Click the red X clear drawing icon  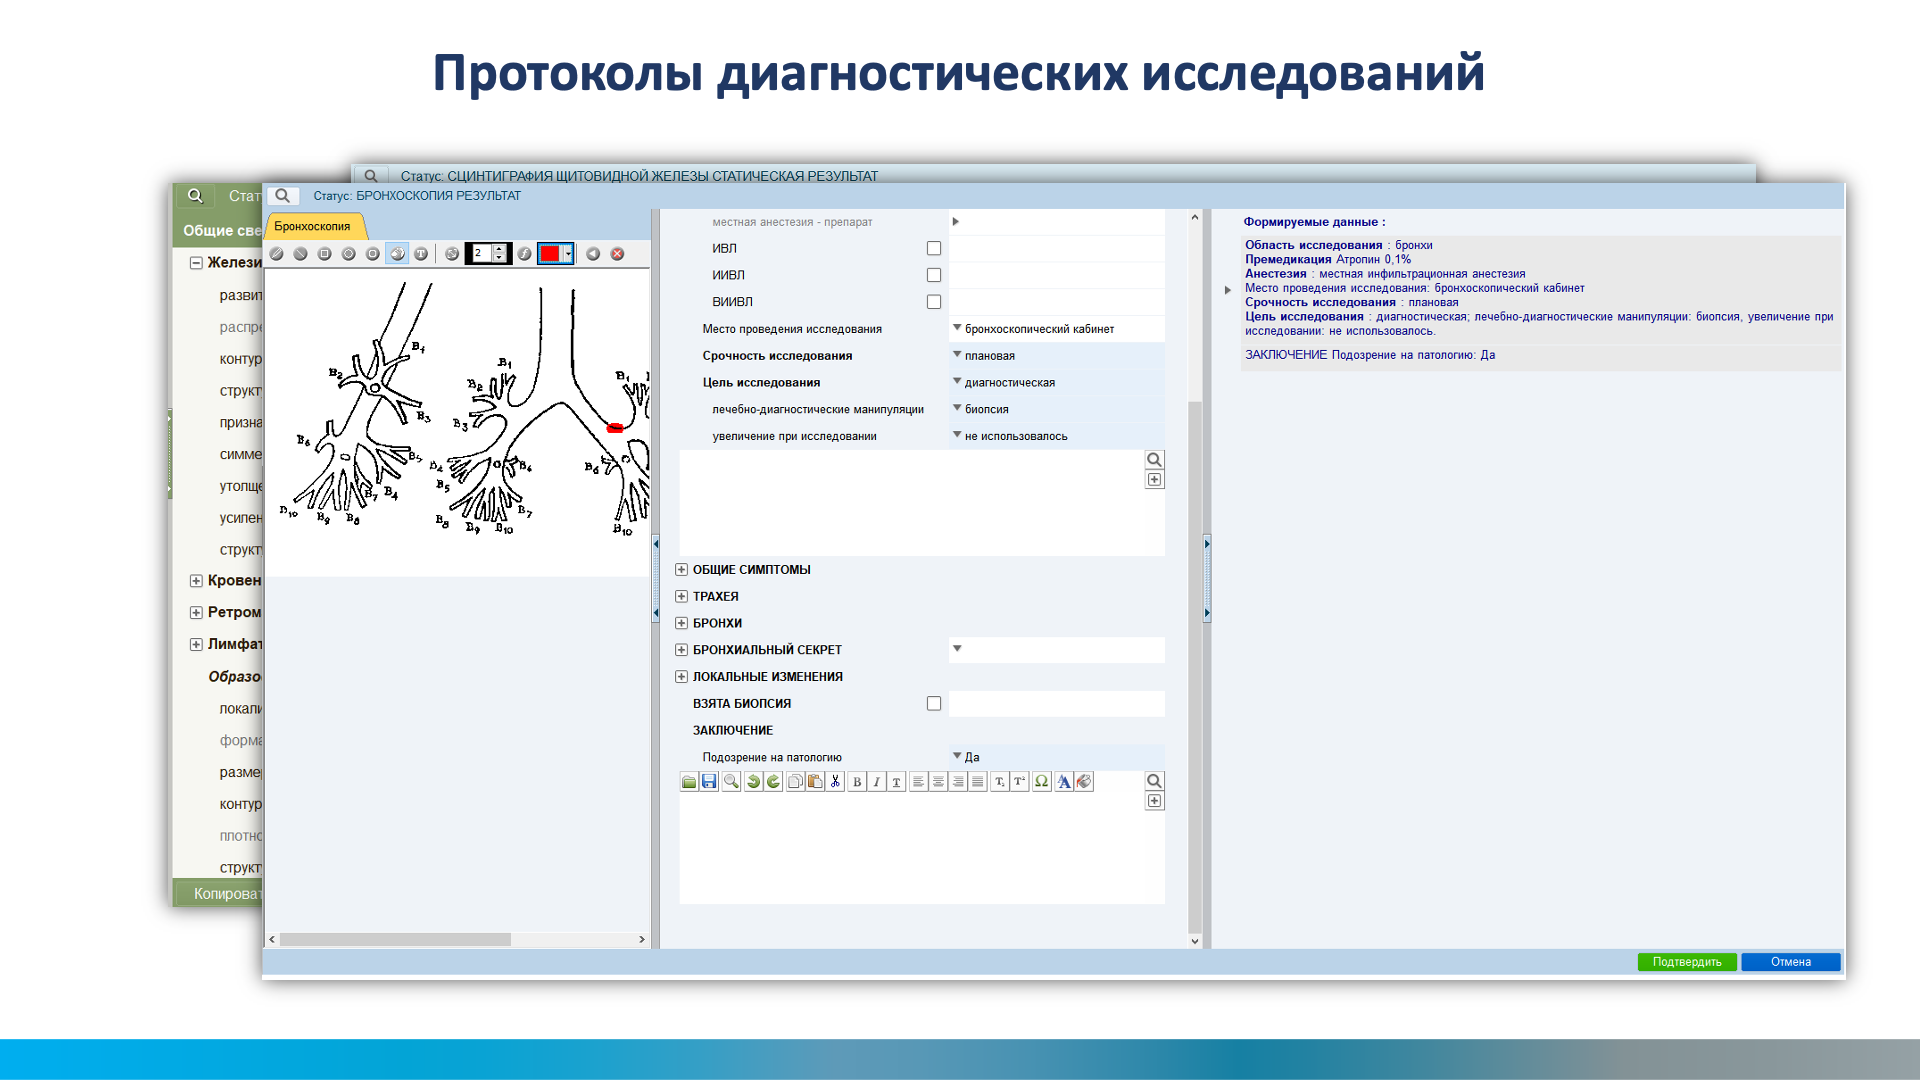tap(618, 254)
